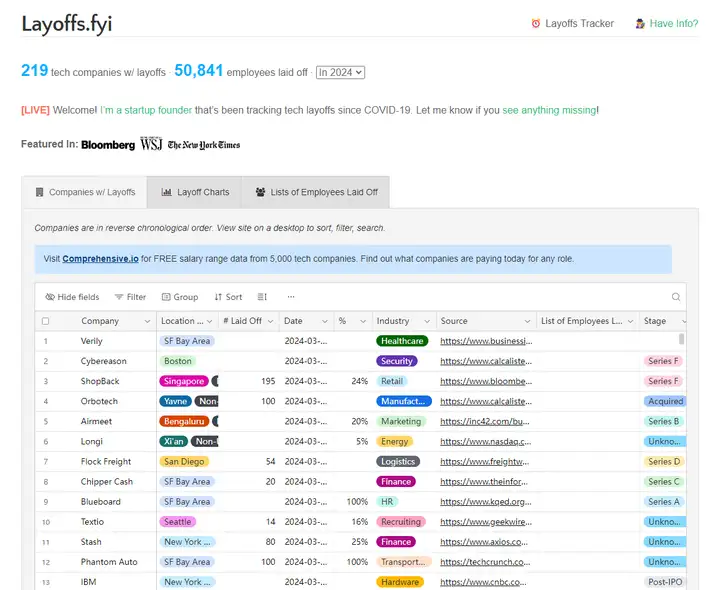Open Stash's axios source link

click(x=484, y=542)
